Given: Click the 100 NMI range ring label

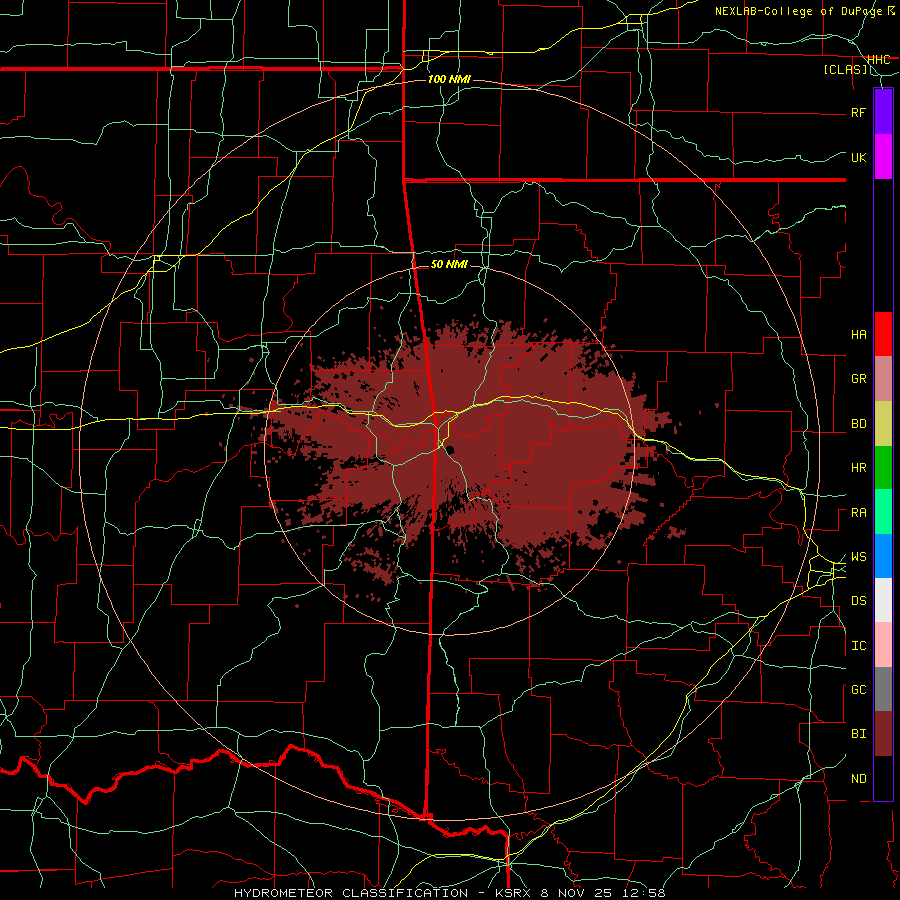Looking at the screenshot, I should (x=449, y=79).
